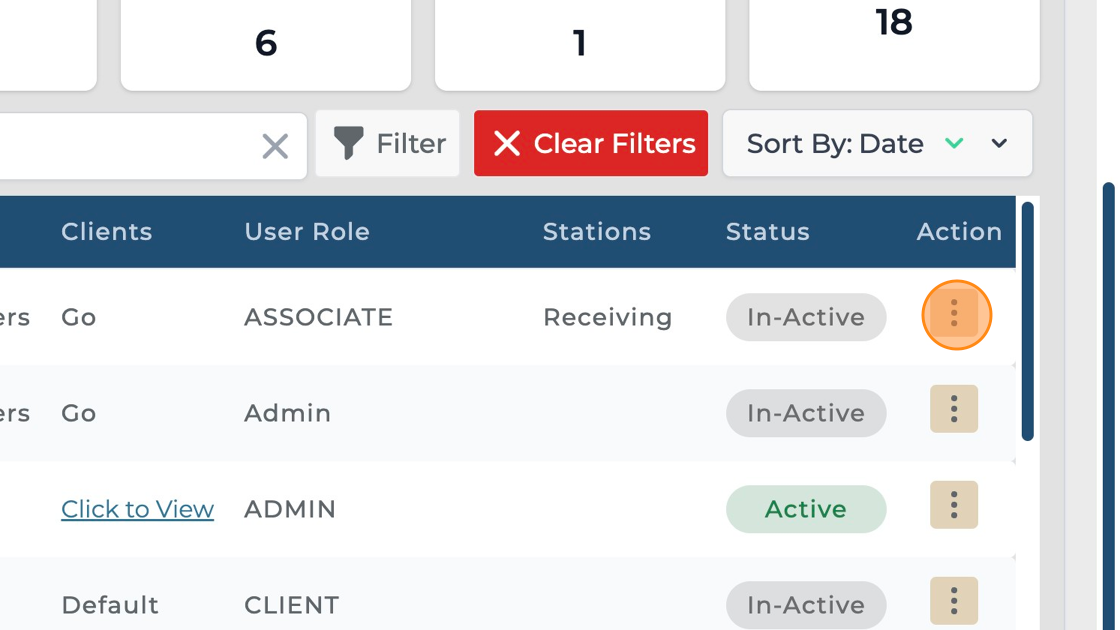
Task: Open the Filter funnel button
Action: [x=388, y=144]
